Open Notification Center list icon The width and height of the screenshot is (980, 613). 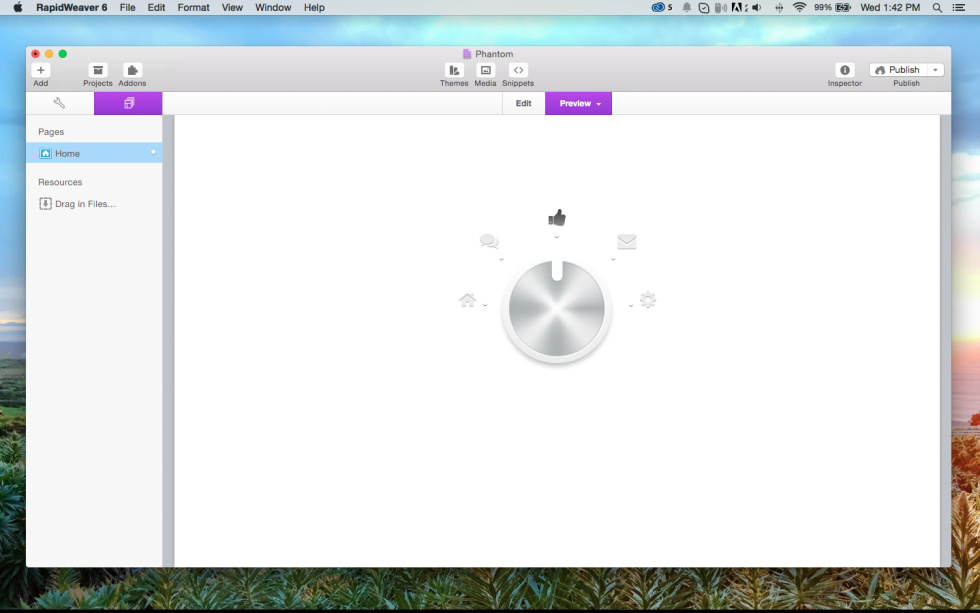click(x=958, y=7)
